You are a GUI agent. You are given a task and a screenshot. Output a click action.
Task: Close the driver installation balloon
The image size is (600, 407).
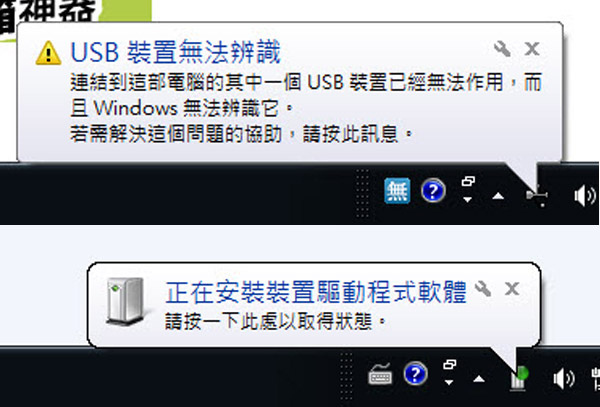tap(512, 289)
